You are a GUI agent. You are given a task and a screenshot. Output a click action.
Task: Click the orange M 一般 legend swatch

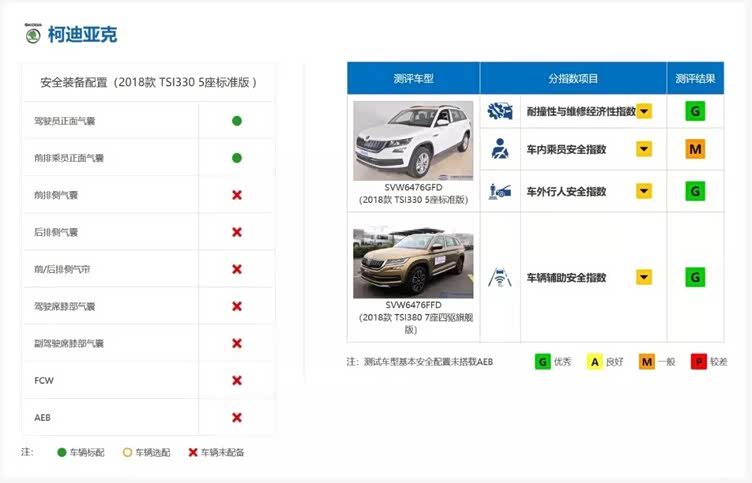(x=646, y=361)
